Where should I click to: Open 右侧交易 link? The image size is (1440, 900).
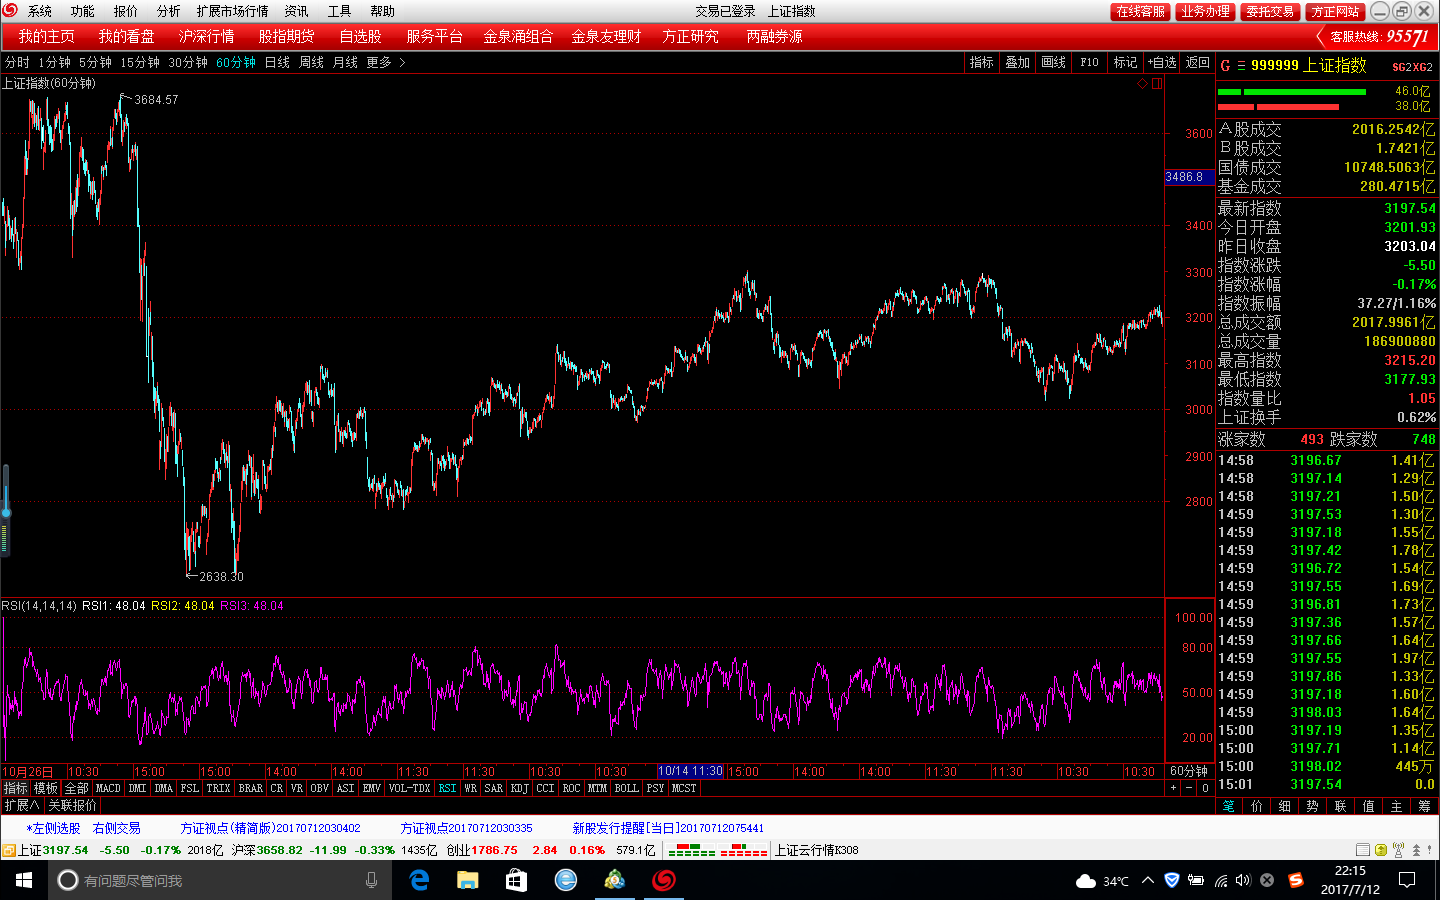tap(117, 828)
